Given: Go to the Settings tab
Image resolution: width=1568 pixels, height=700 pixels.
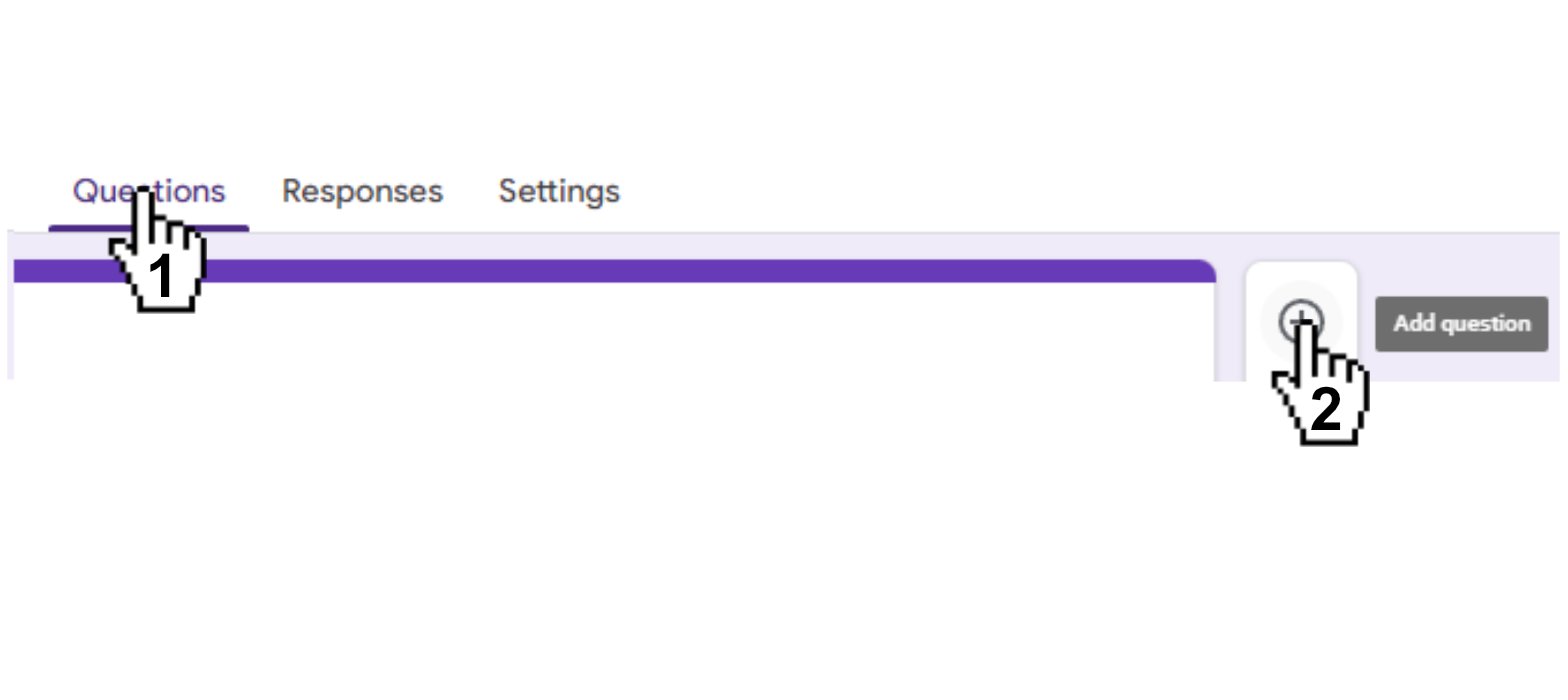Looking at the screenshot, I should pyautogui.click(x=559, y=192).
